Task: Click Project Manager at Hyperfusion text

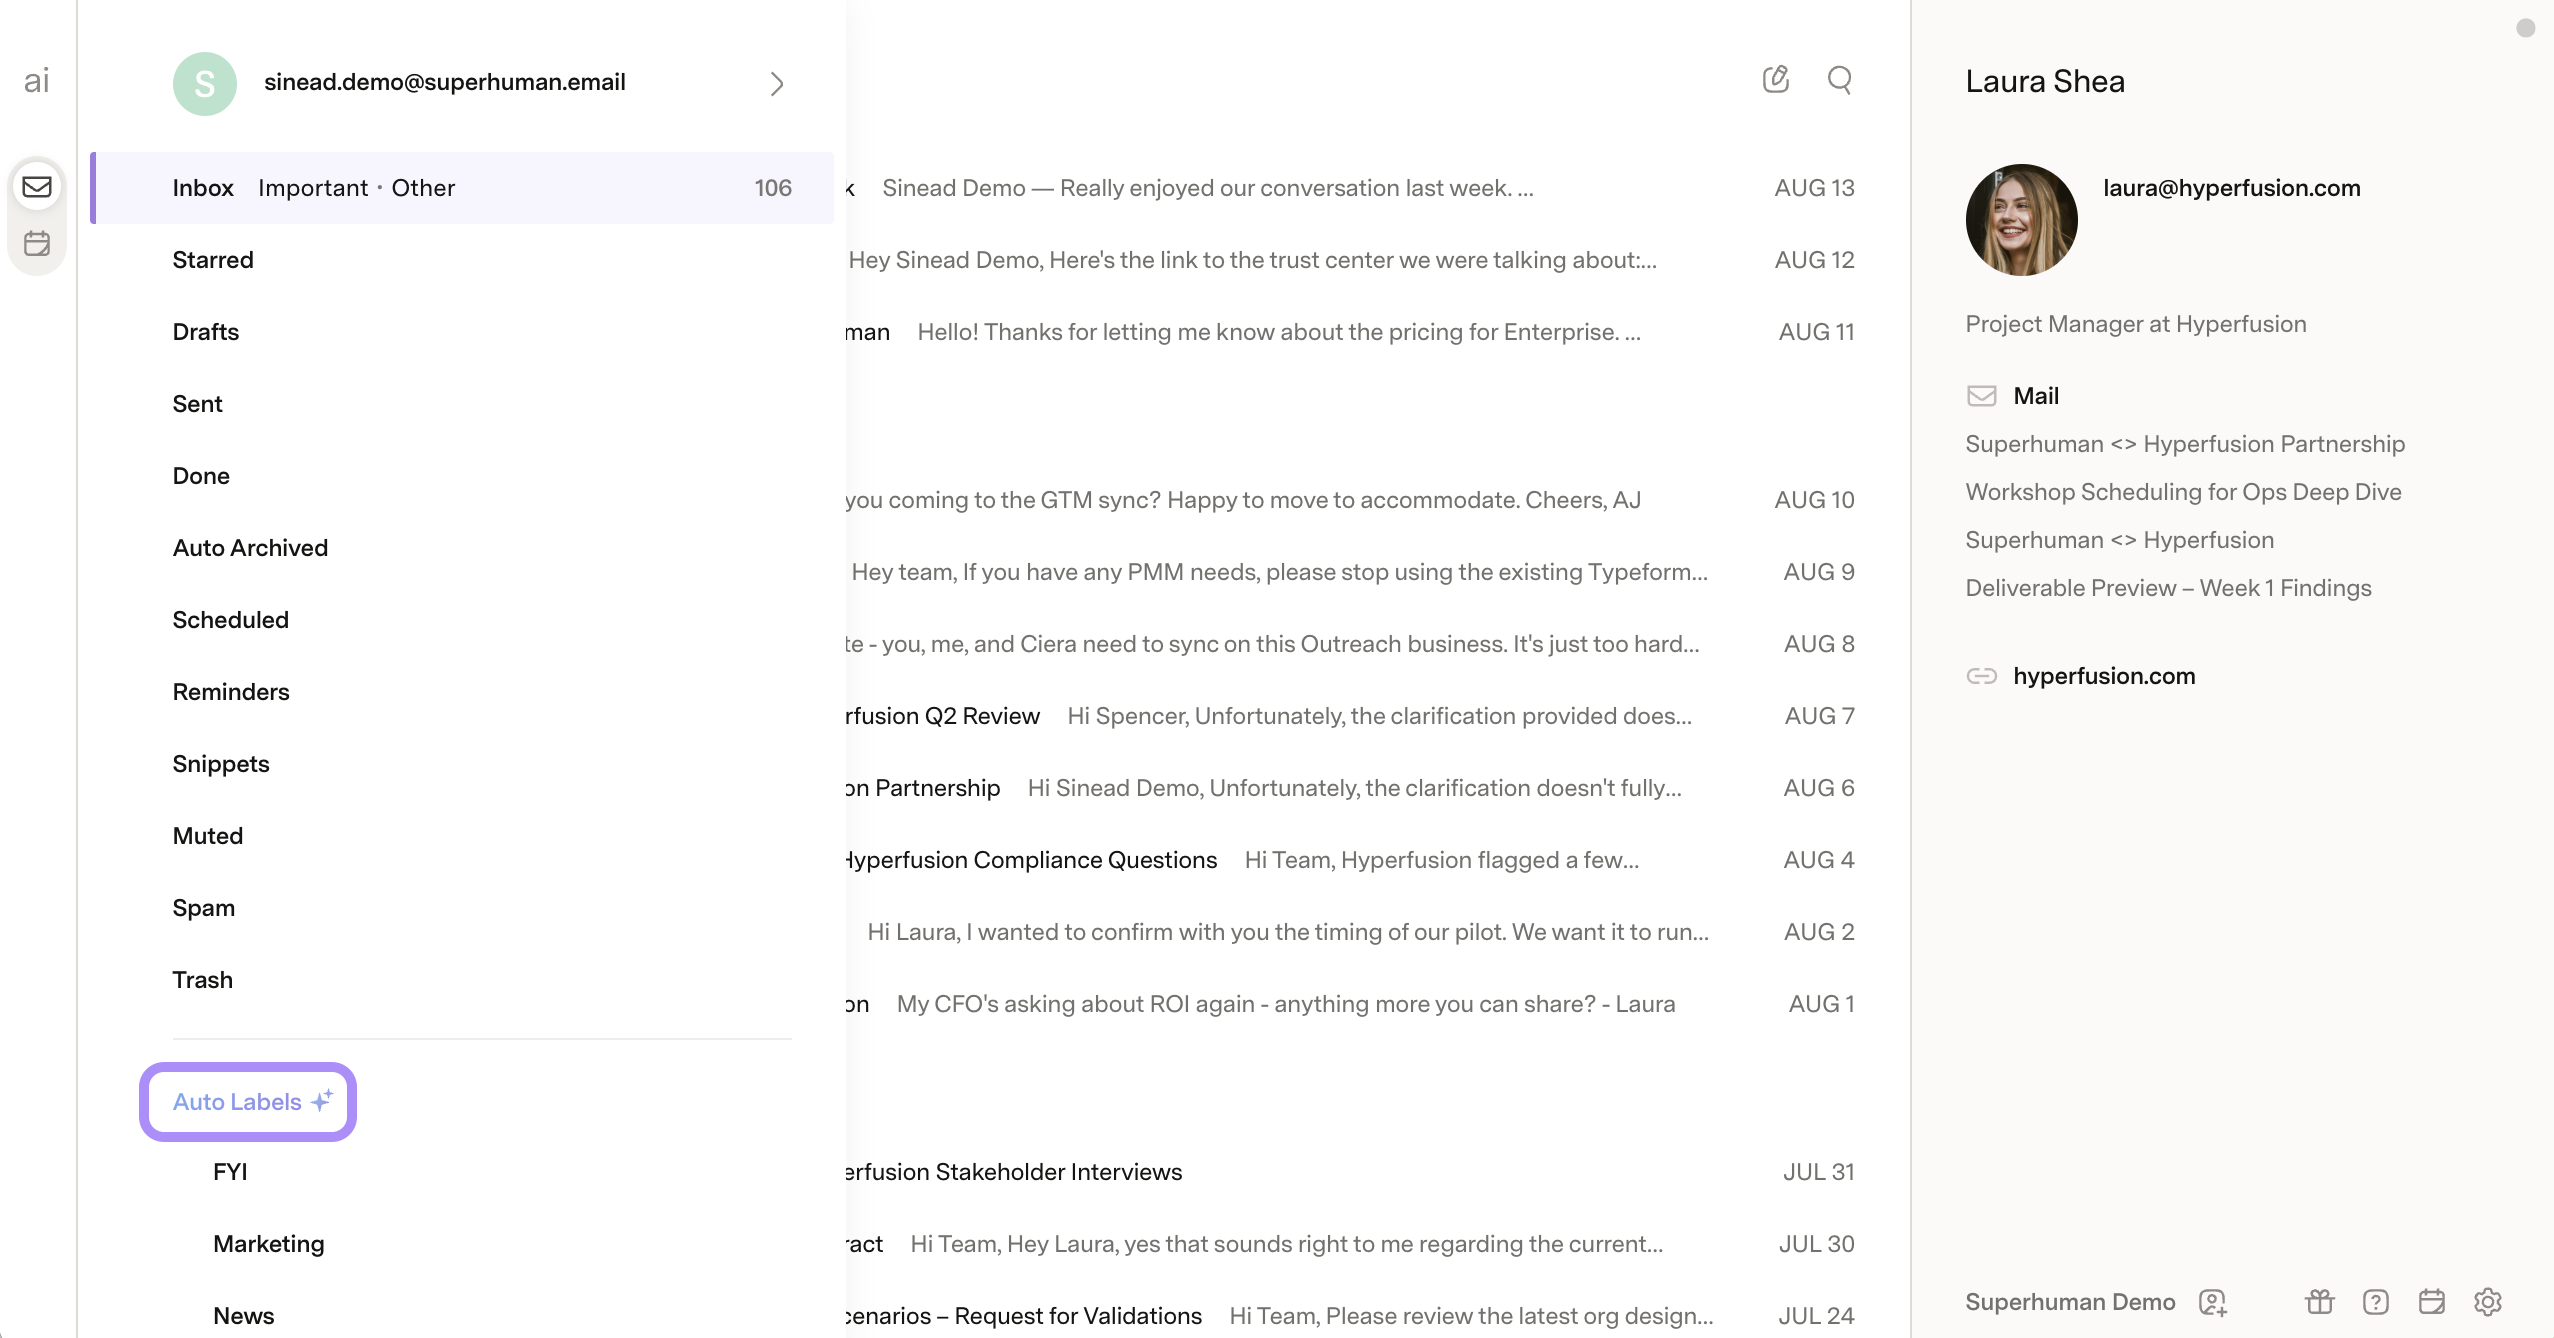Action: [2136, 324]
